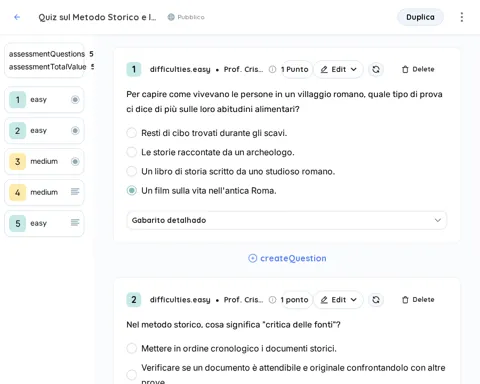Viewport: 480px width, 384px height.
Task: Click the globe Pubblico visibility icon
Action: pyautogui.click(x=171, y=17)
